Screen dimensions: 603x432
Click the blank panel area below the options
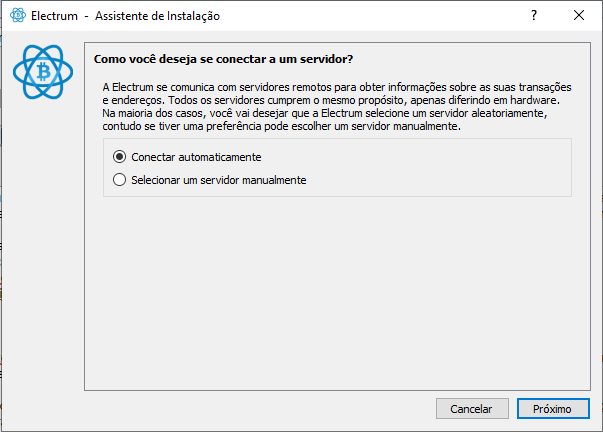pyautogui.click(x=337, y=292)
